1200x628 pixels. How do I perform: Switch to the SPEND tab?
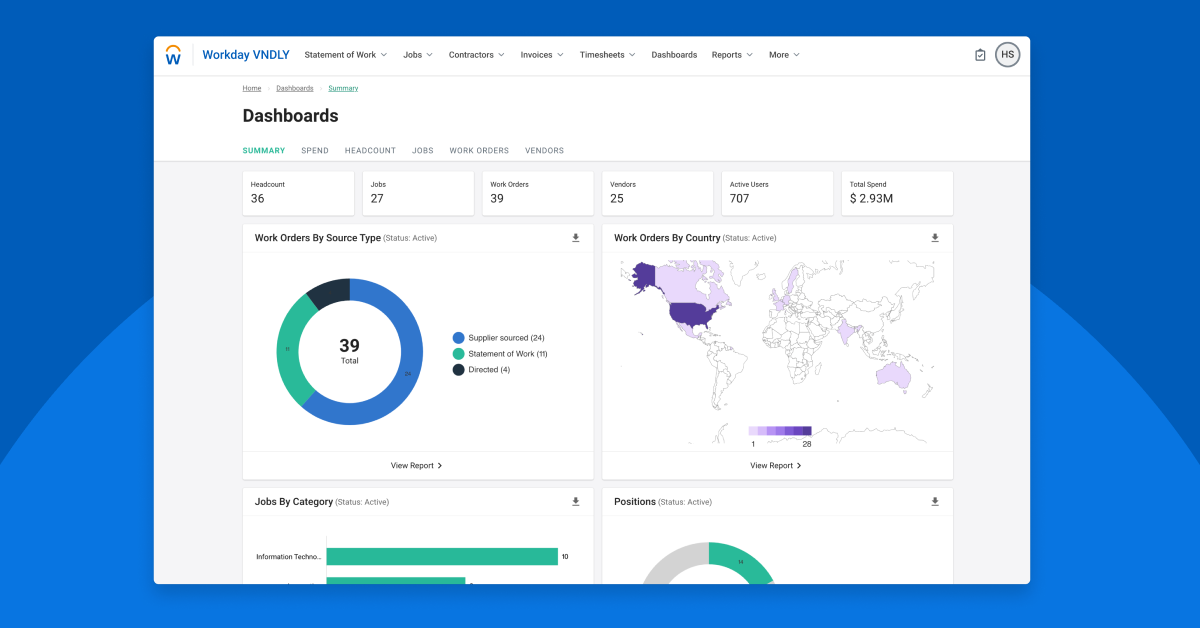tap(315, 150)
